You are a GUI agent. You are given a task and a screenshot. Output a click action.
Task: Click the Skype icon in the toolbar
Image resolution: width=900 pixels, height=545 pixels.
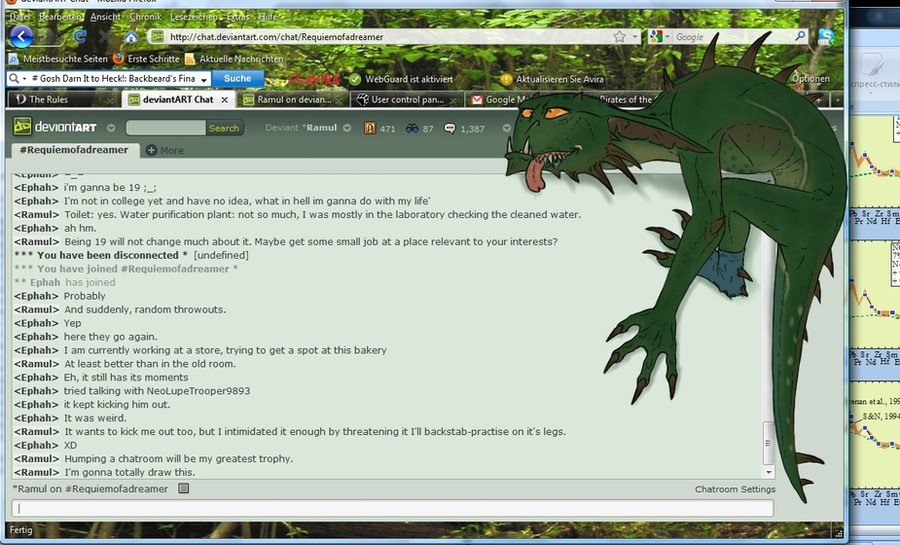pos(825,37)
